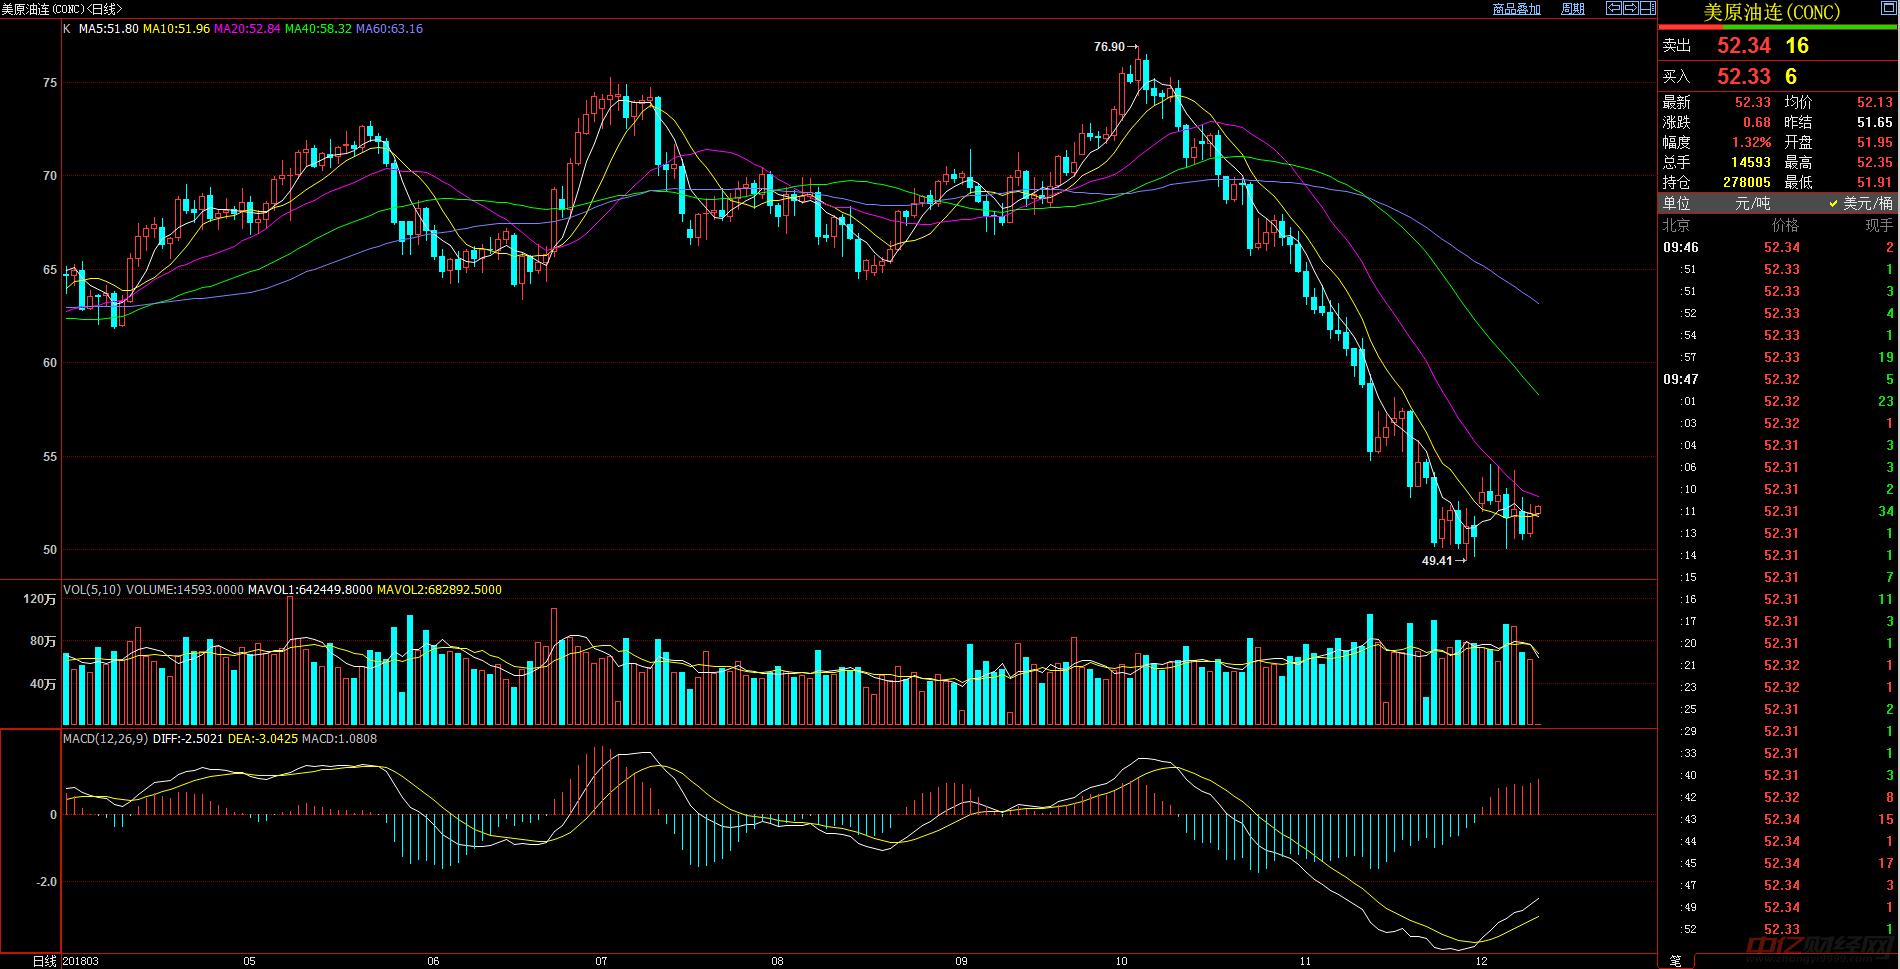Click the 涨跌 change value 0.68
The height and width of the screenshot is (969, 1900).
1756,122
